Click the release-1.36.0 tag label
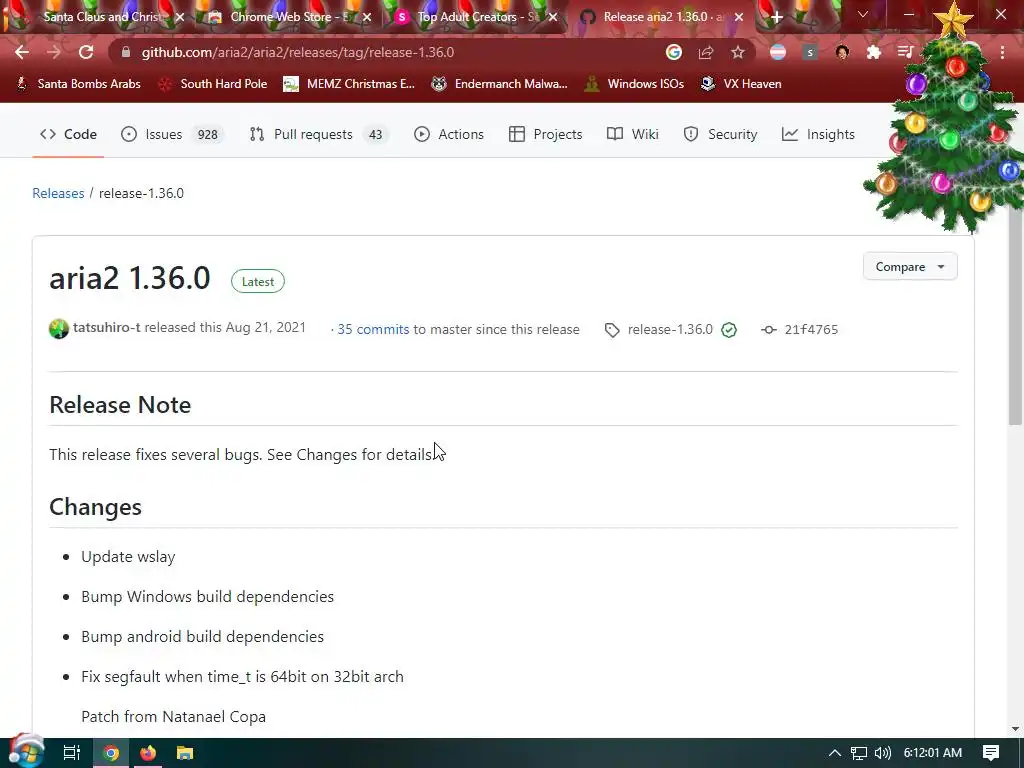Viewport: 1024px width, 768px height. (x=670, y=329)
